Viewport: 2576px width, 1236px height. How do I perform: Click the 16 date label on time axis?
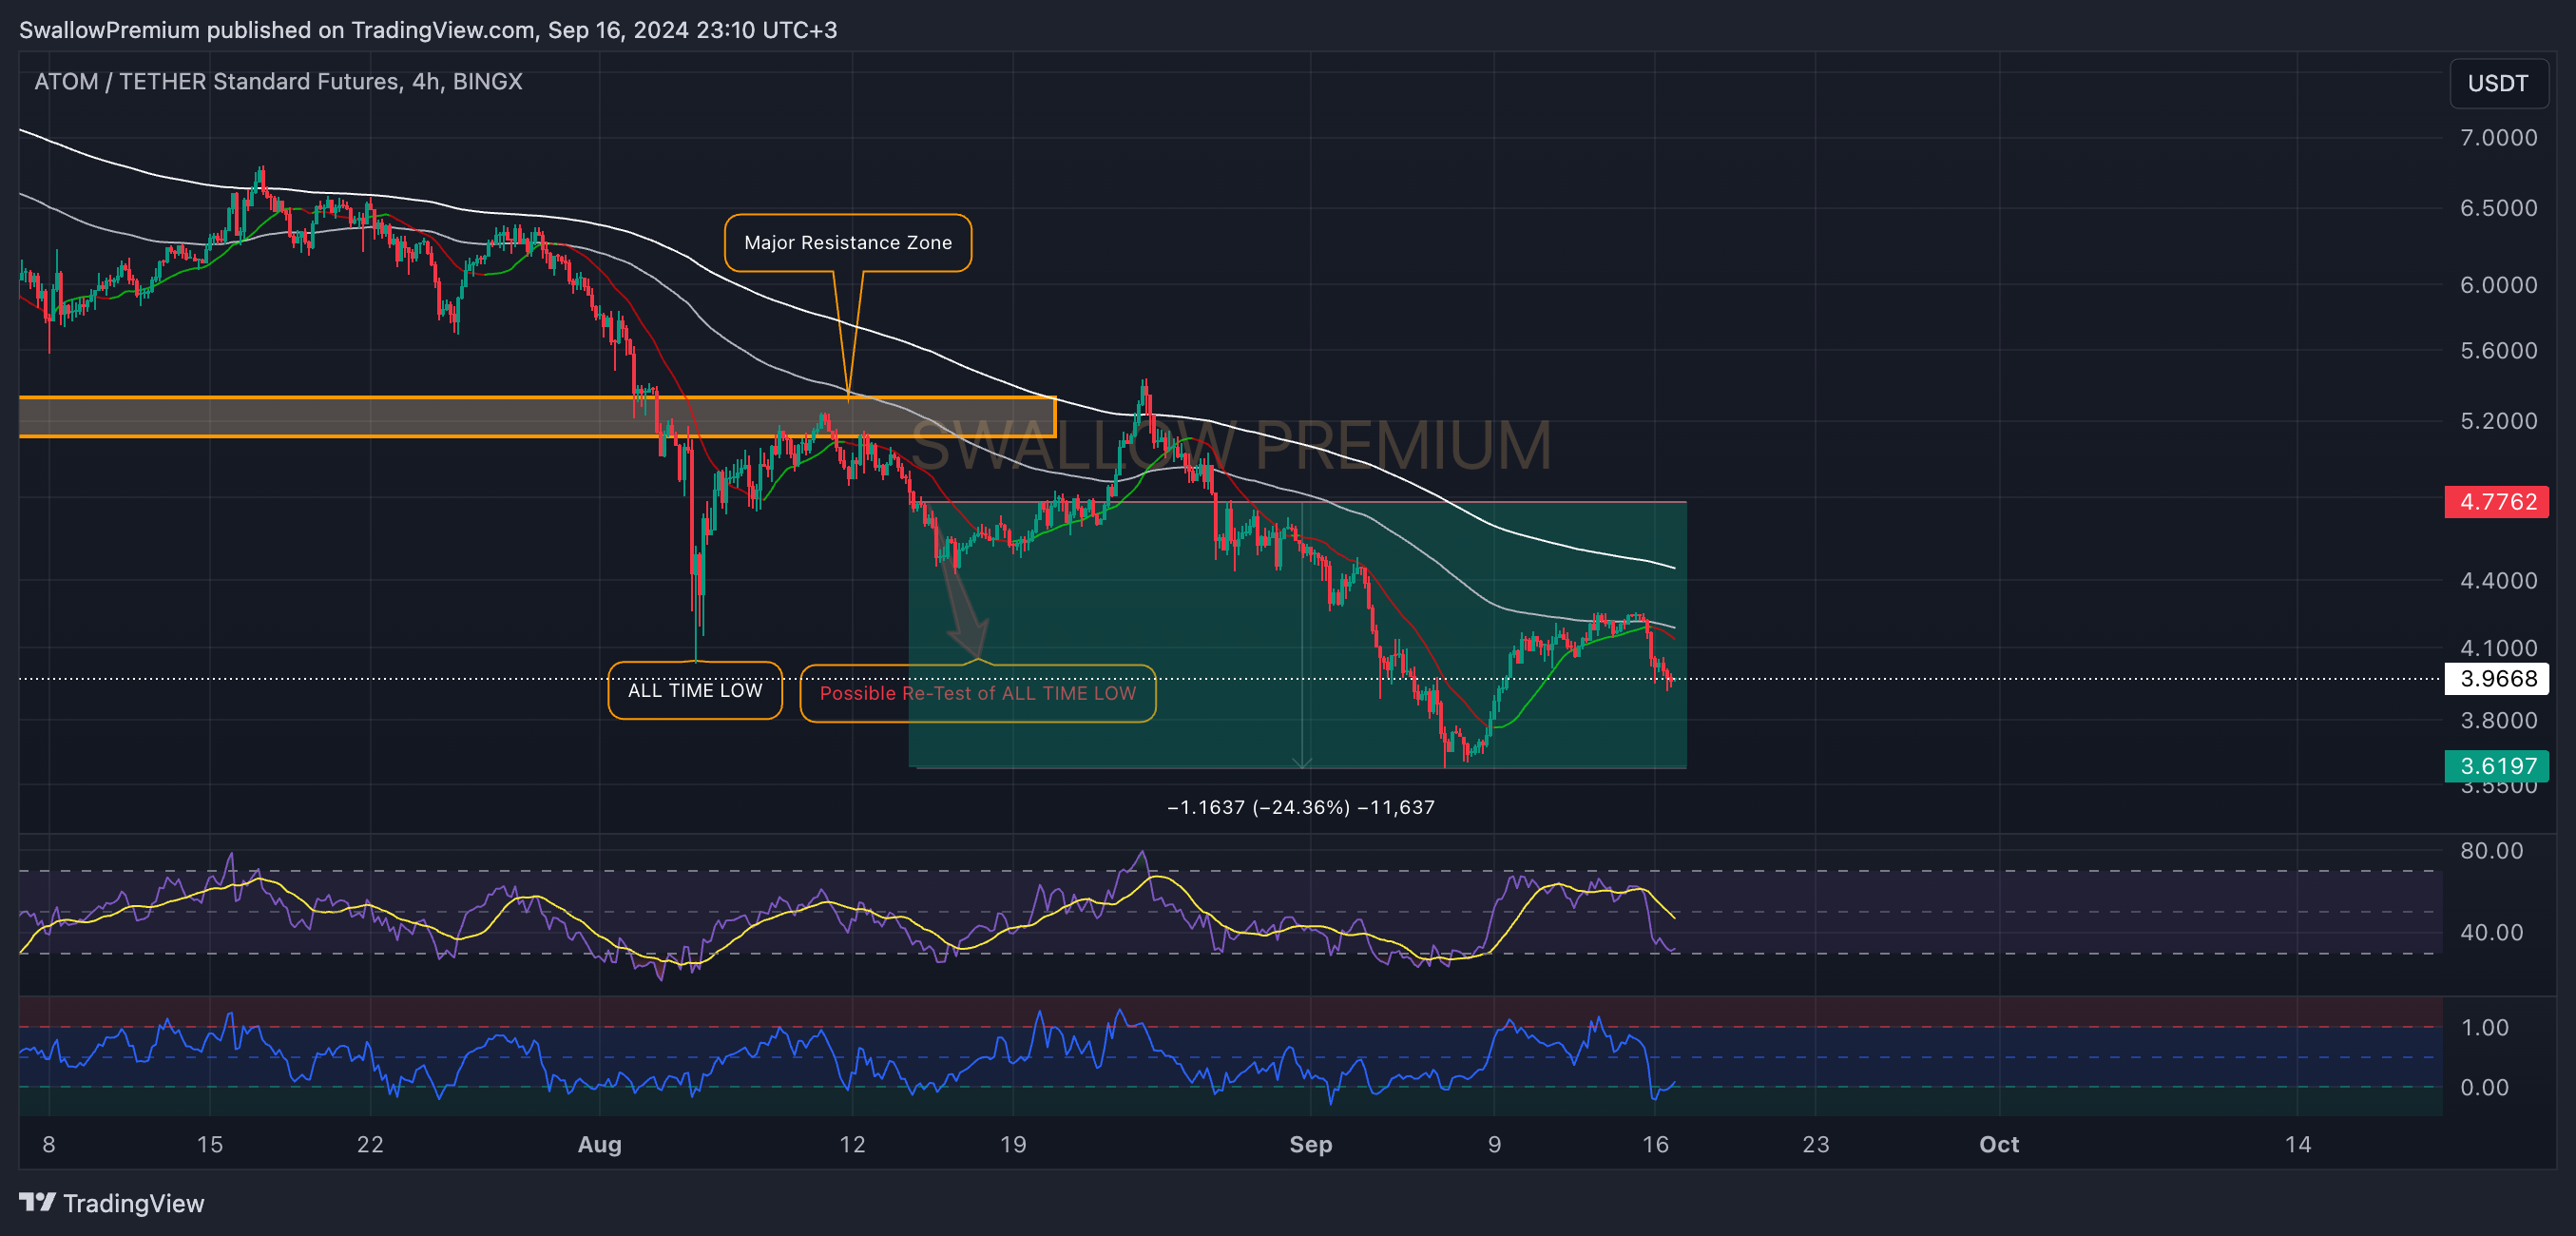click(x=1655, y=1144)
